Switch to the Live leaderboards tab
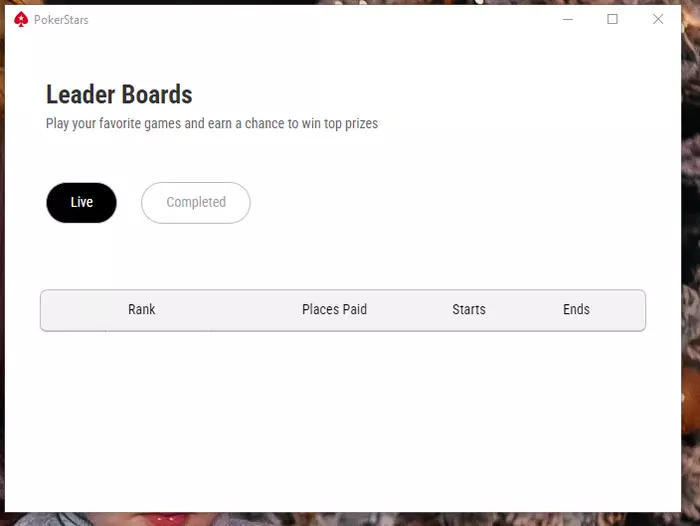 tap(81, 202)
